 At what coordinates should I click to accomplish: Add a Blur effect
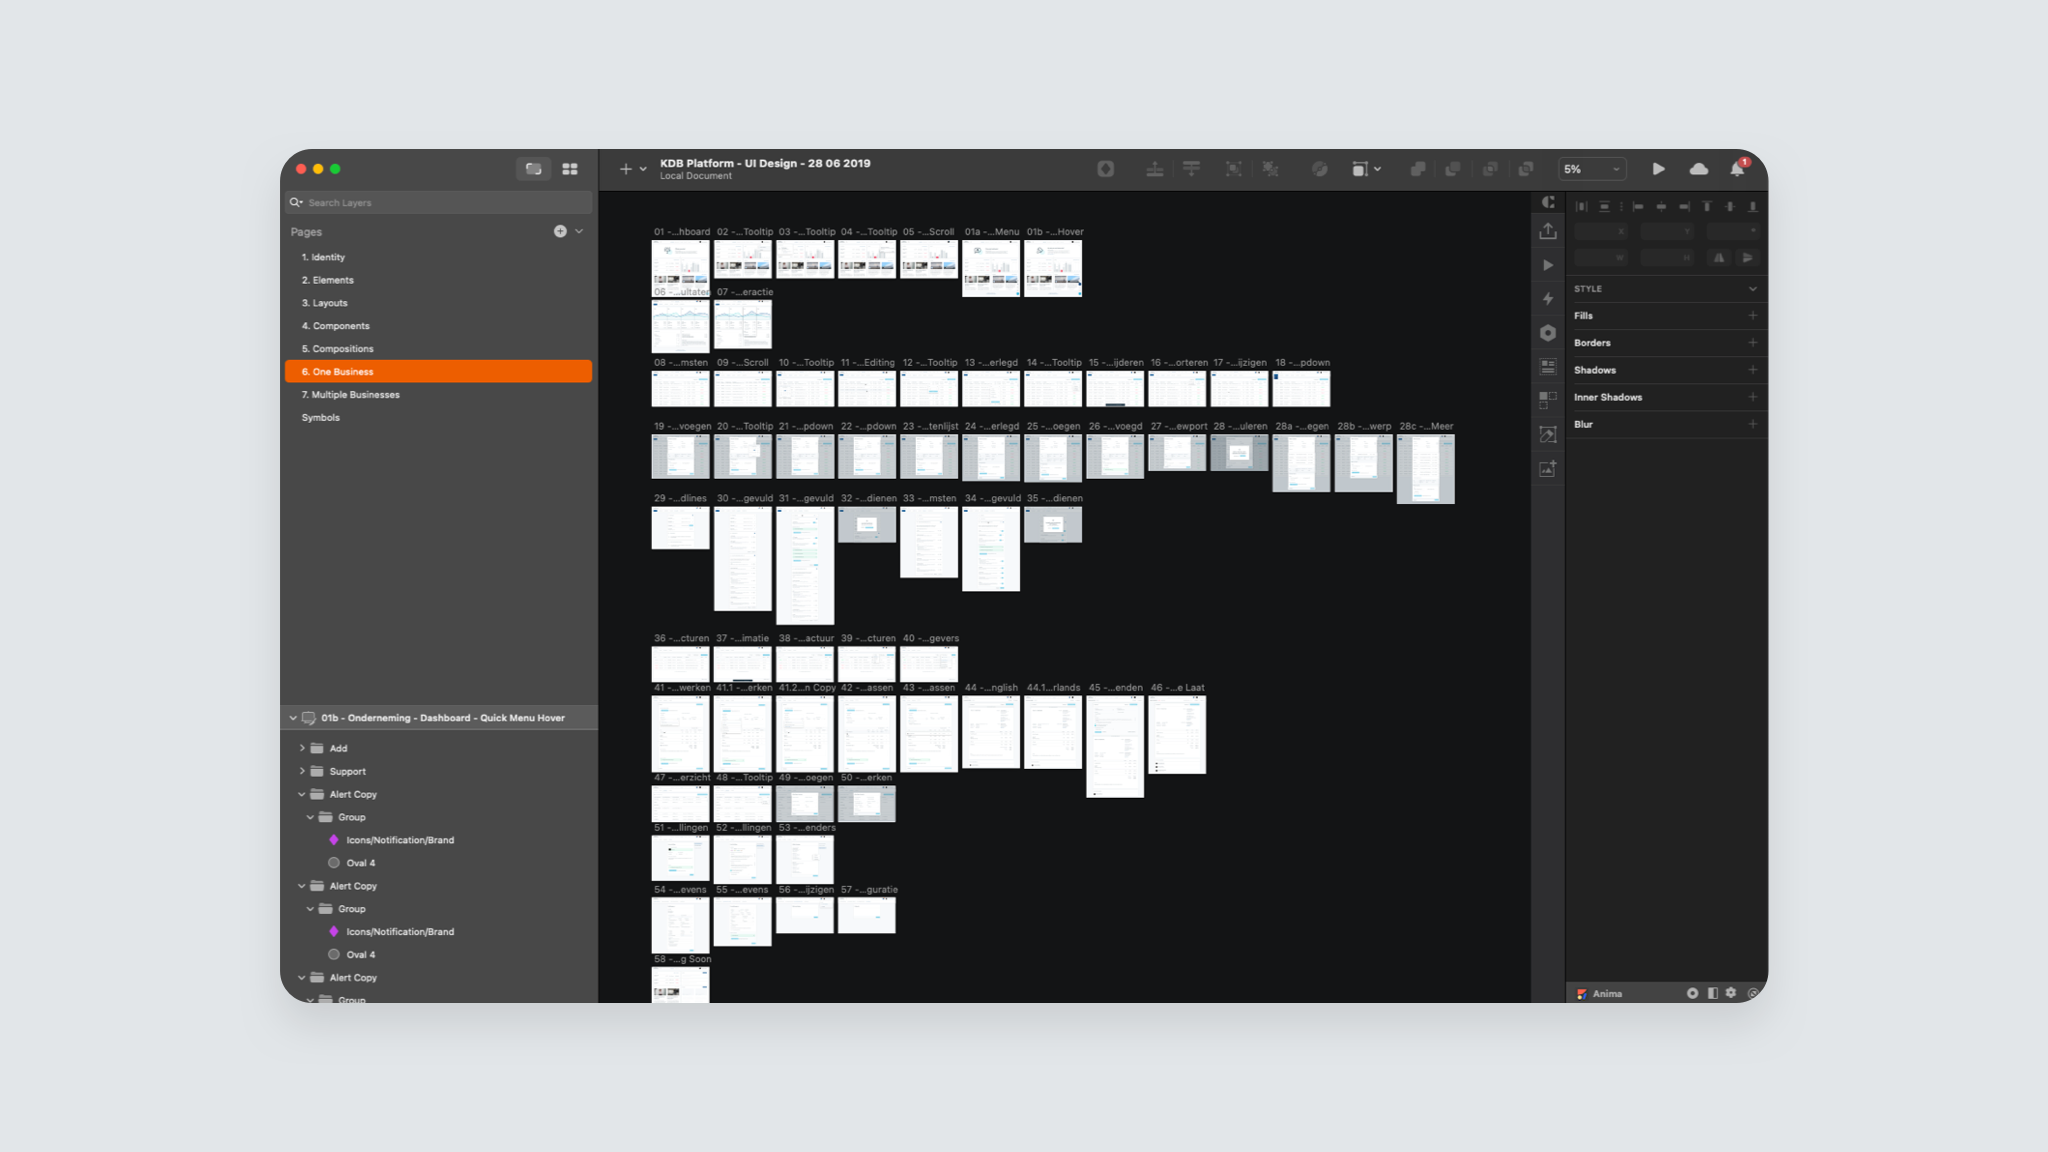[x=1752, y=424]
